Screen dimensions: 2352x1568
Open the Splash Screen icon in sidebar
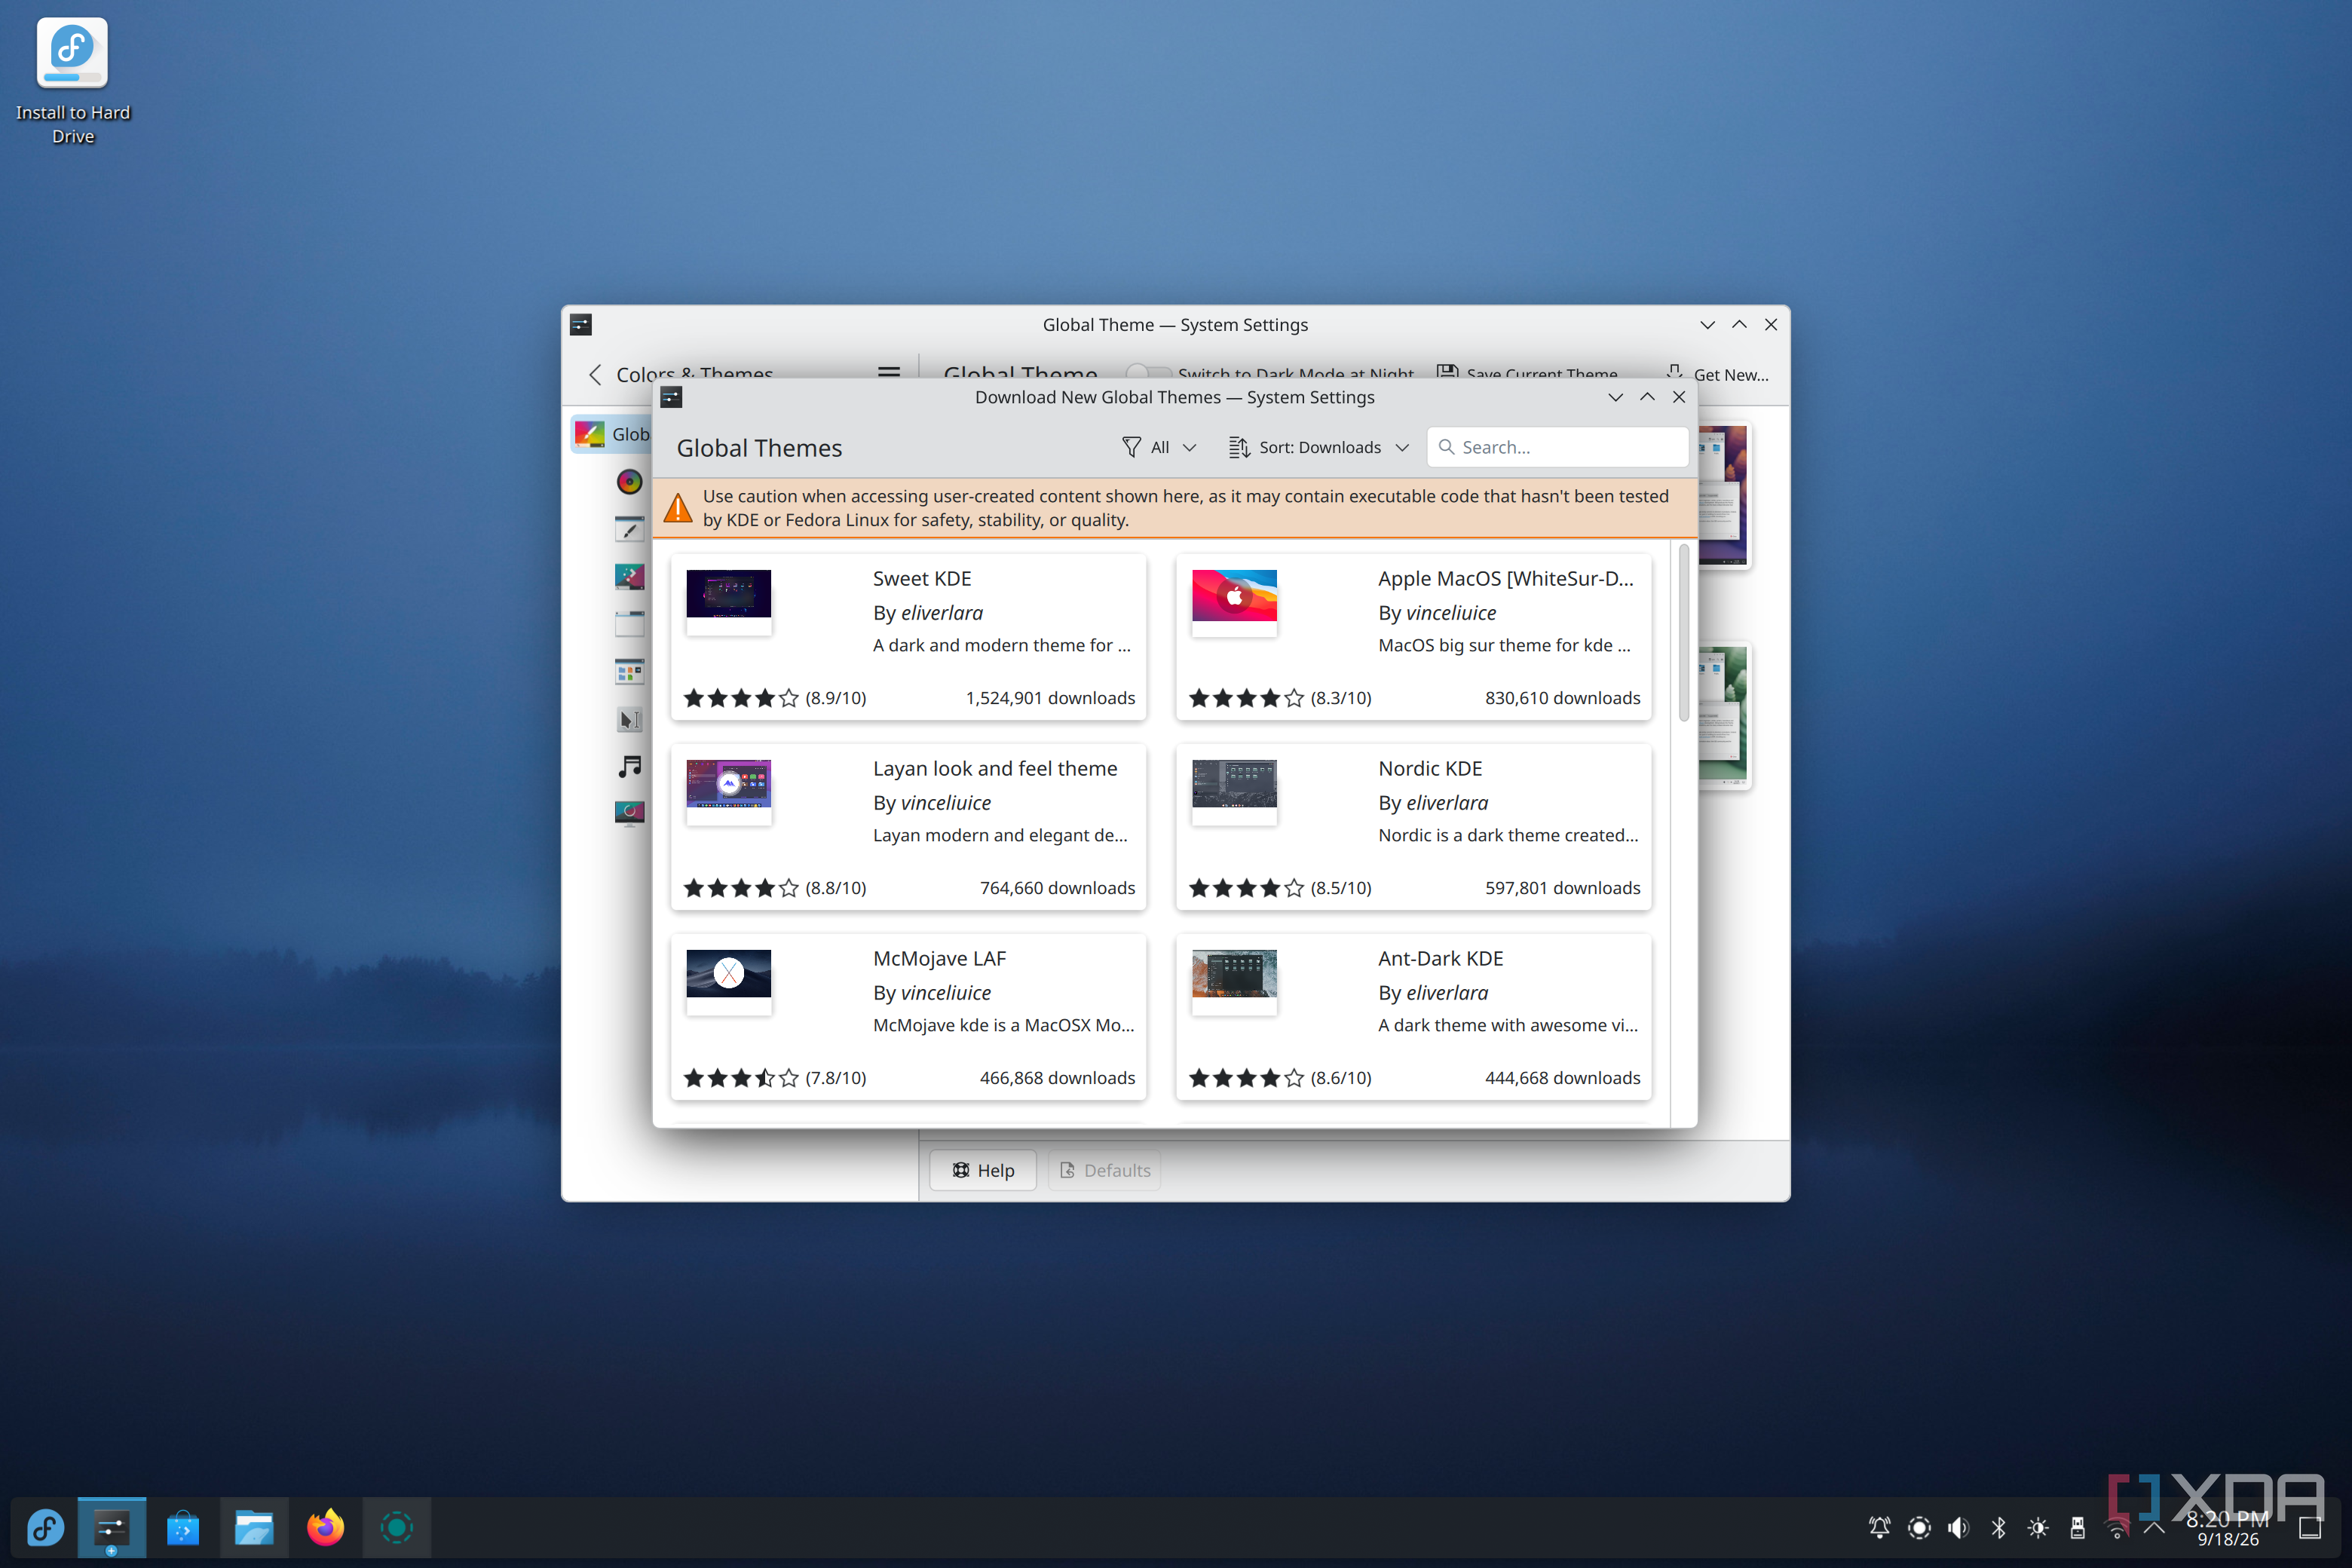(x=629, y=814)
